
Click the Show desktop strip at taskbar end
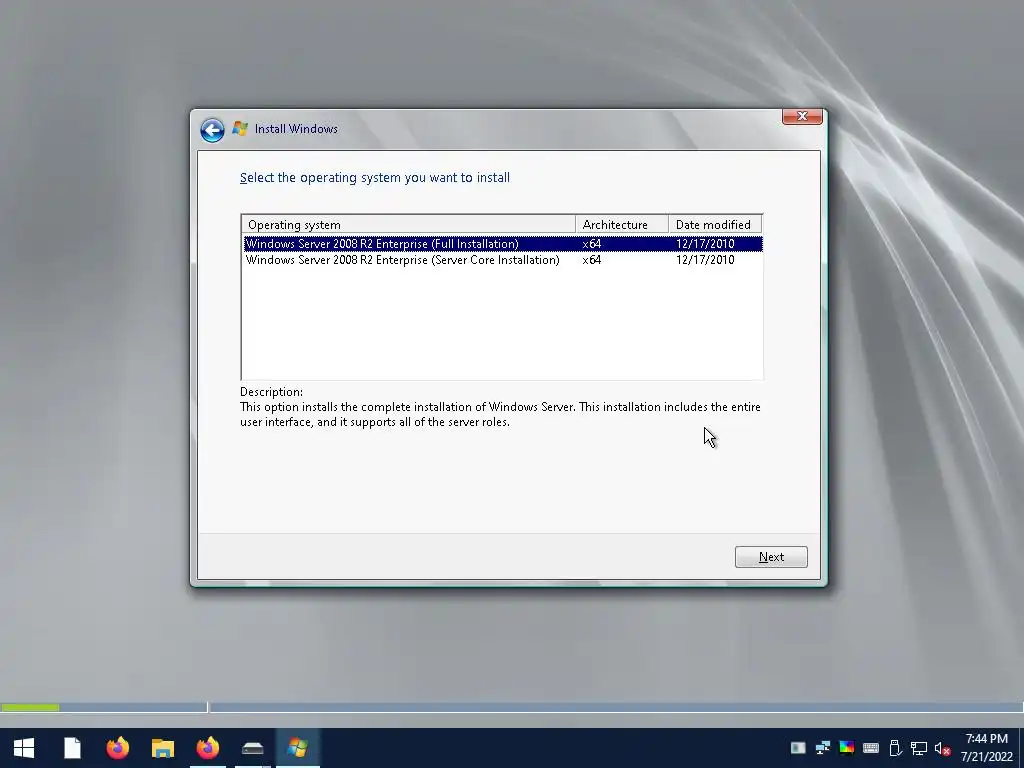pyautogui.click(x=1021, y=748)
